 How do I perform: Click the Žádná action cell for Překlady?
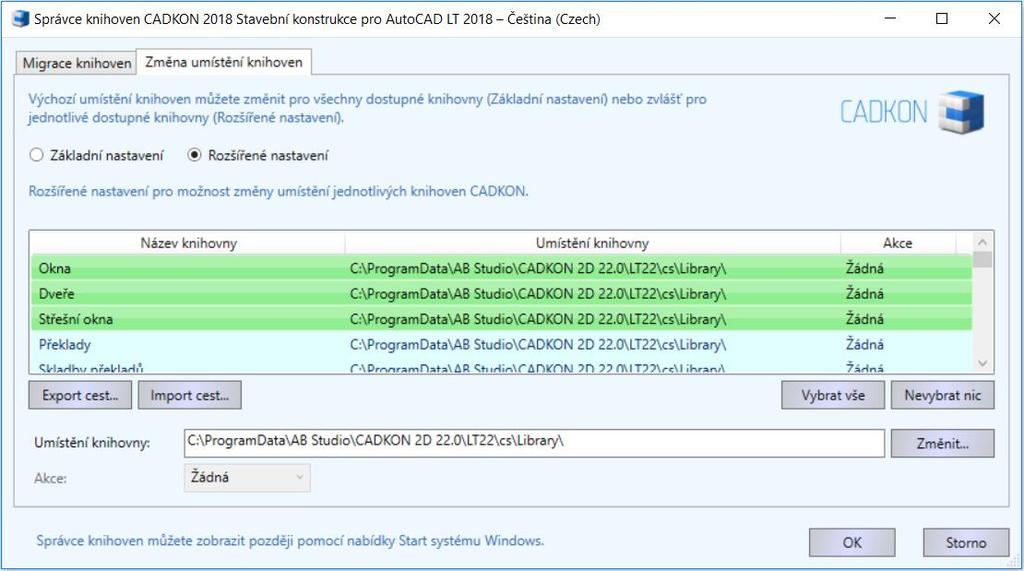(865, 344)
